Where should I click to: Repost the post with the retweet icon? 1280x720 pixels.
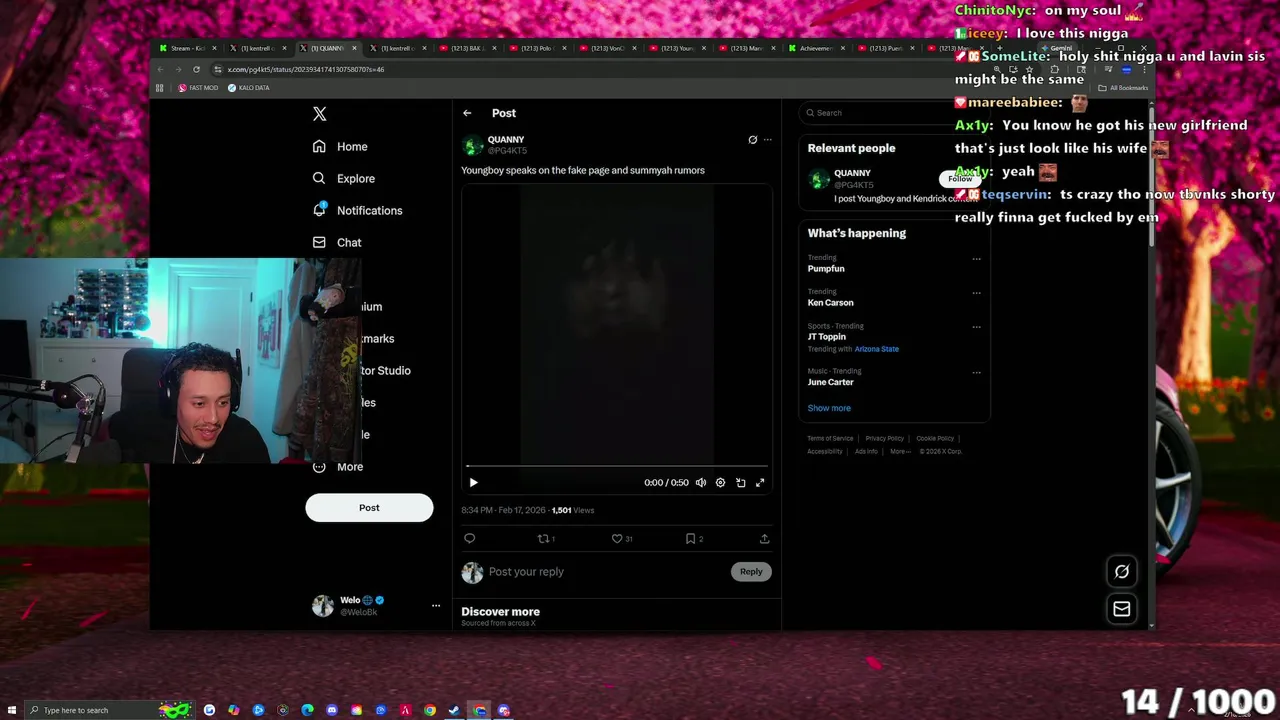tap(544, 539)
